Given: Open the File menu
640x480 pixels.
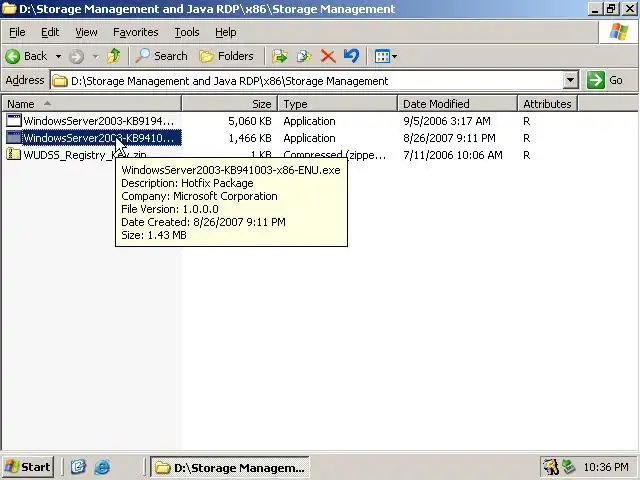Looking at the screenshot, I should pos(17,32).
